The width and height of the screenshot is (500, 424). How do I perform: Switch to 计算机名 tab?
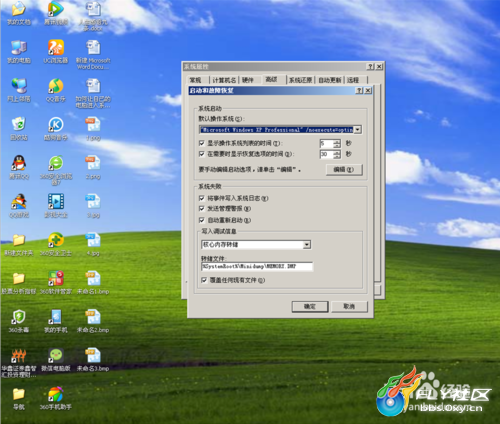coord(224,80)
